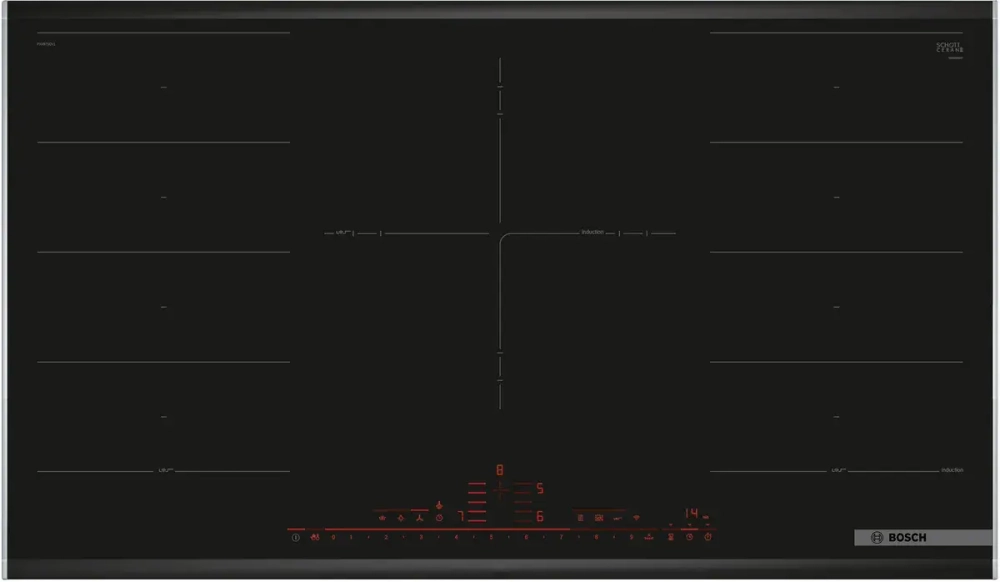Tap the wiping protection cleaning icon
This screenshot has width=1000, height=582.
coord(618,518)
